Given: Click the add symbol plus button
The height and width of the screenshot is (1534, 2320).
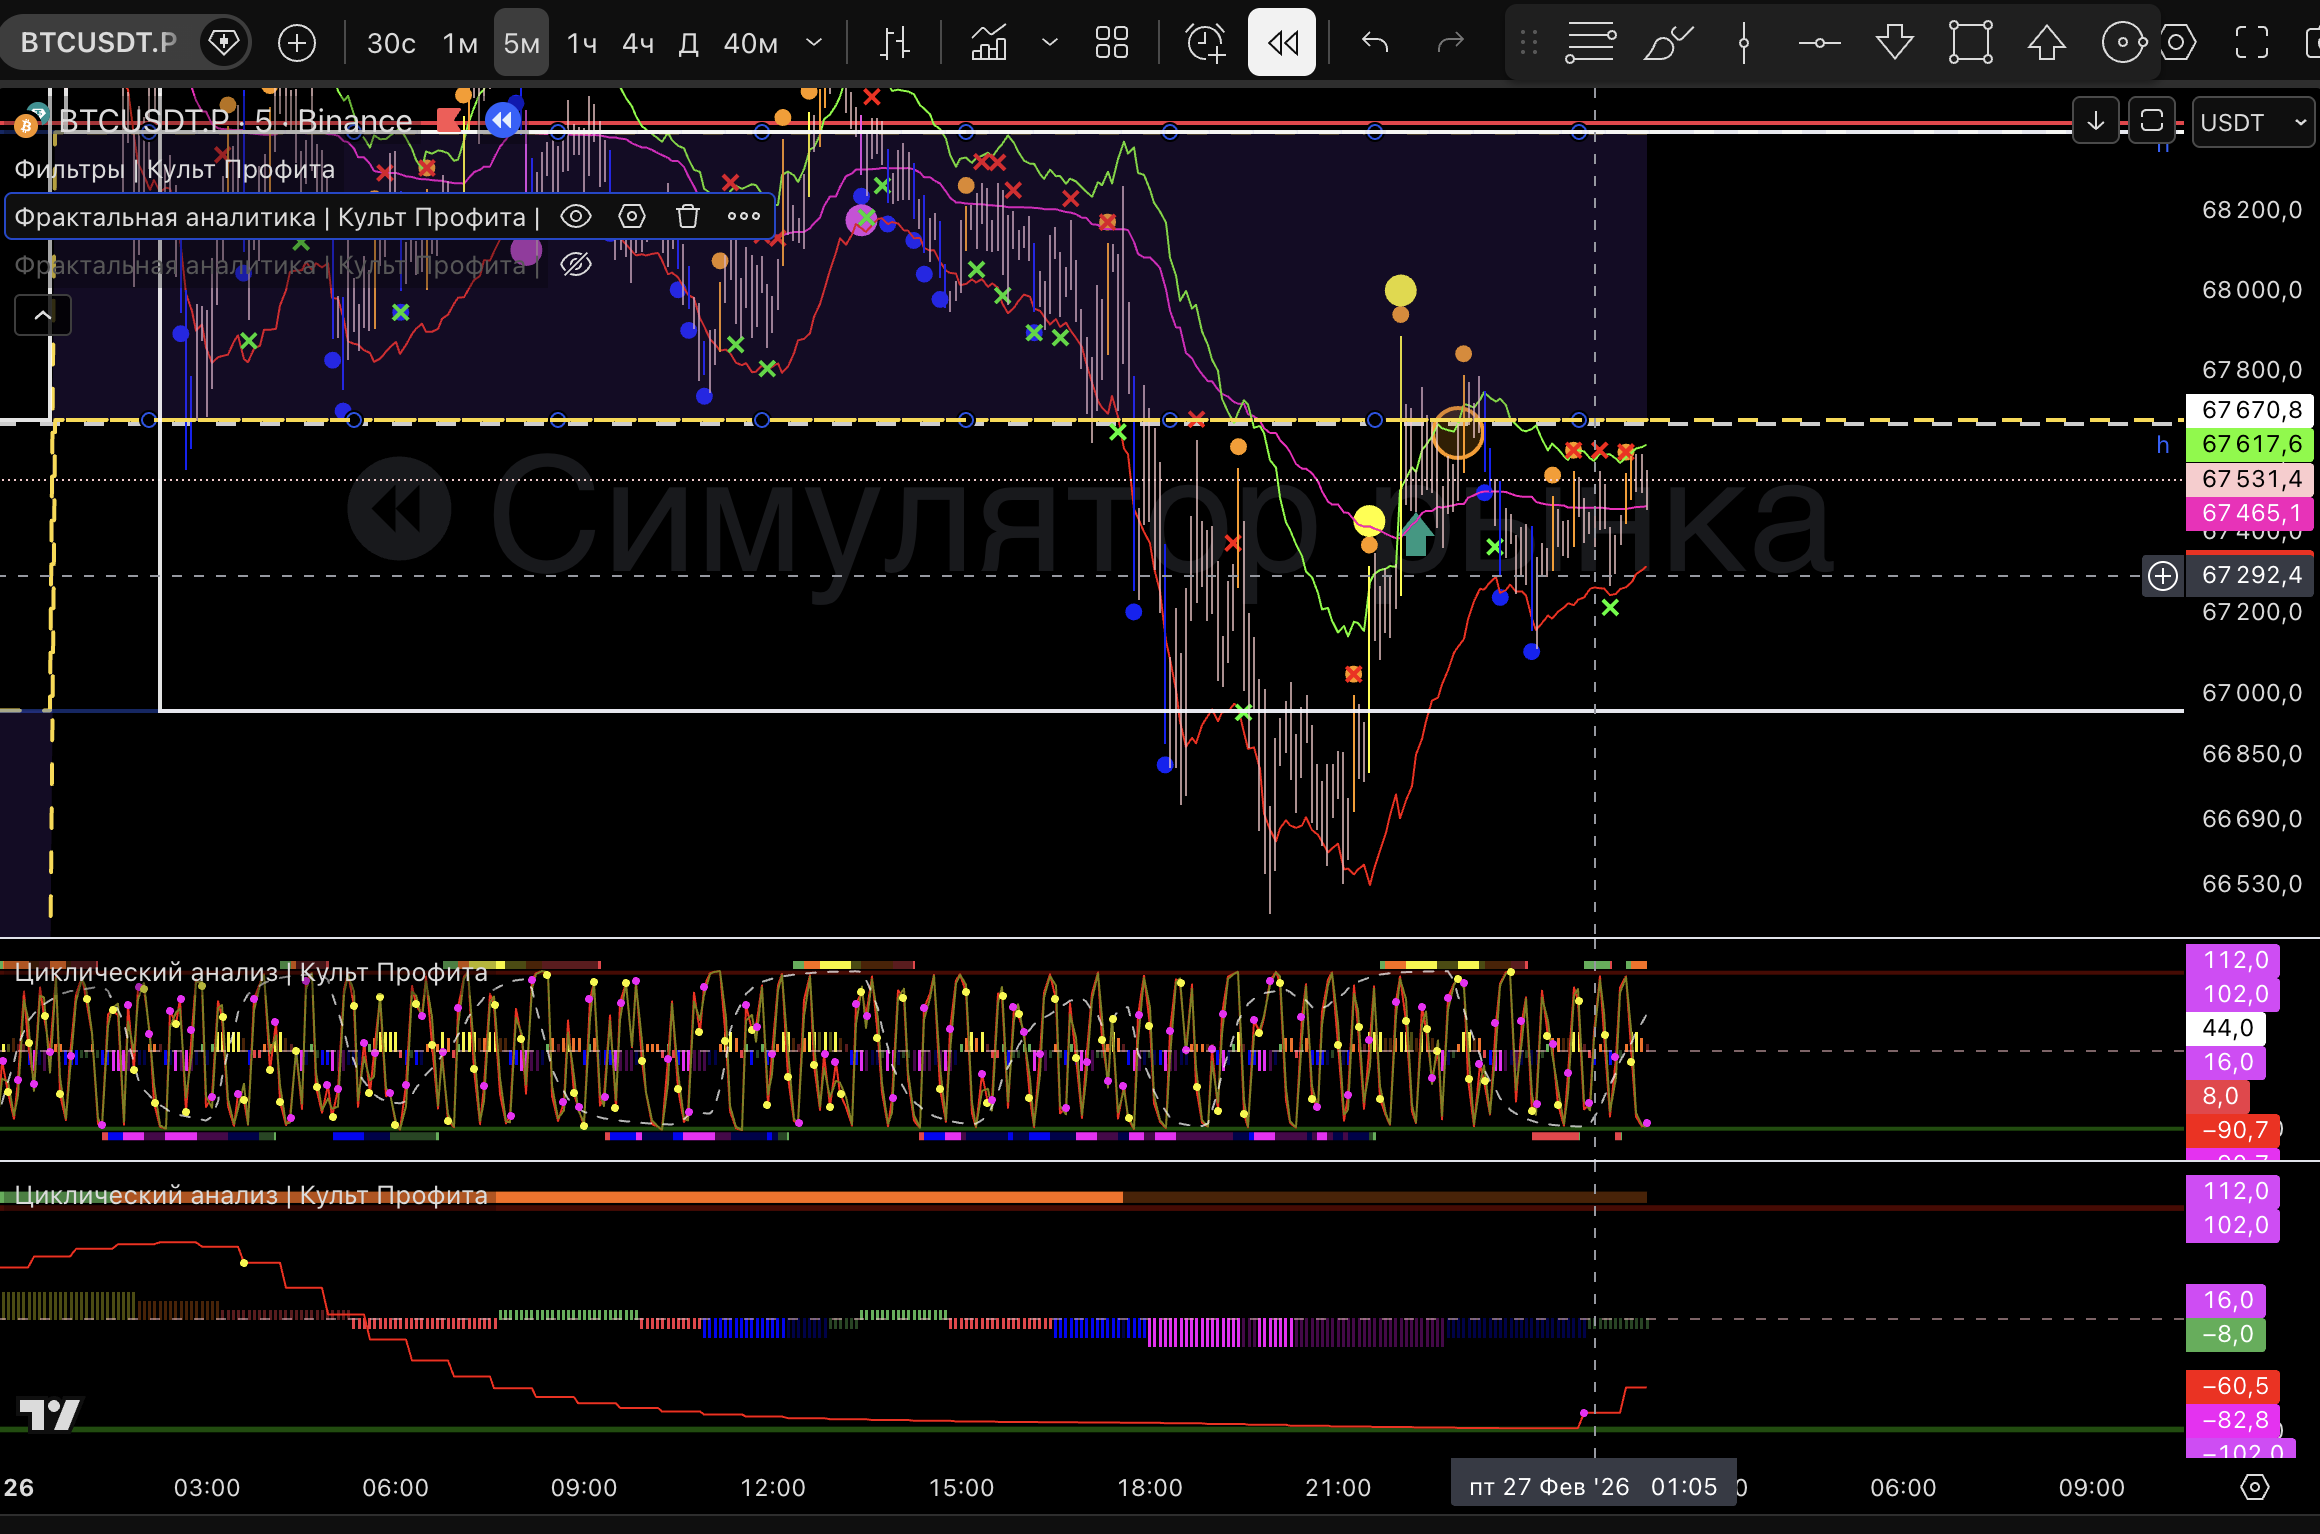Looking at the screenshot, I should 297,43.
